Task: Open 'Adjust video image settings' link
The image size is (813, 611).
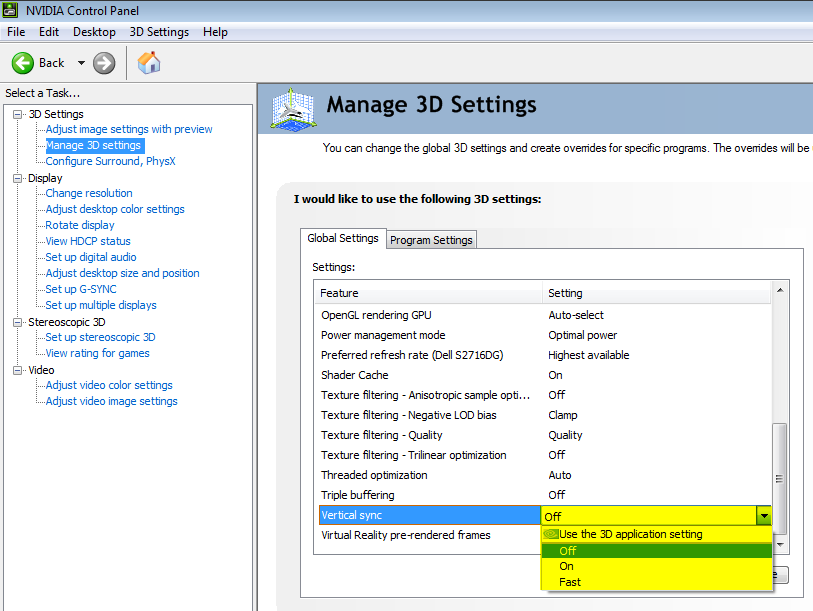Action: pyautogui.click(x=111, y=401)
